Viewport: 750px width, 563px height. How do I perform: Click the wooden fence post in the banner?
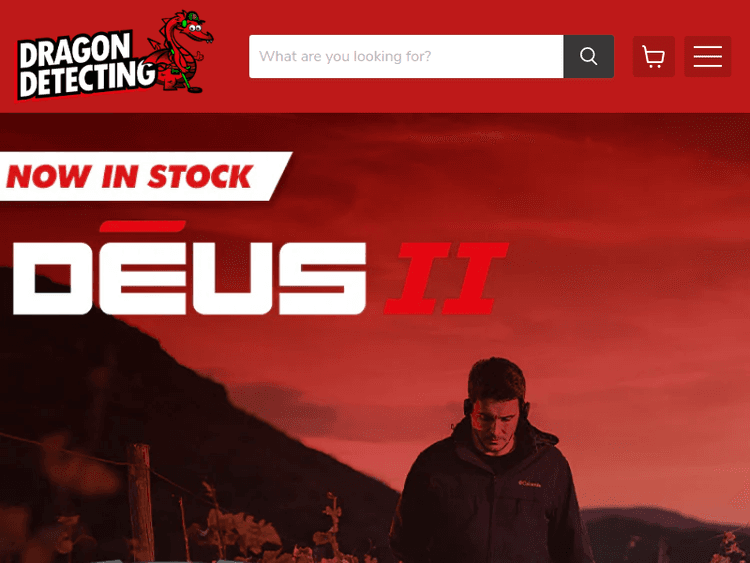coord(140,502)
